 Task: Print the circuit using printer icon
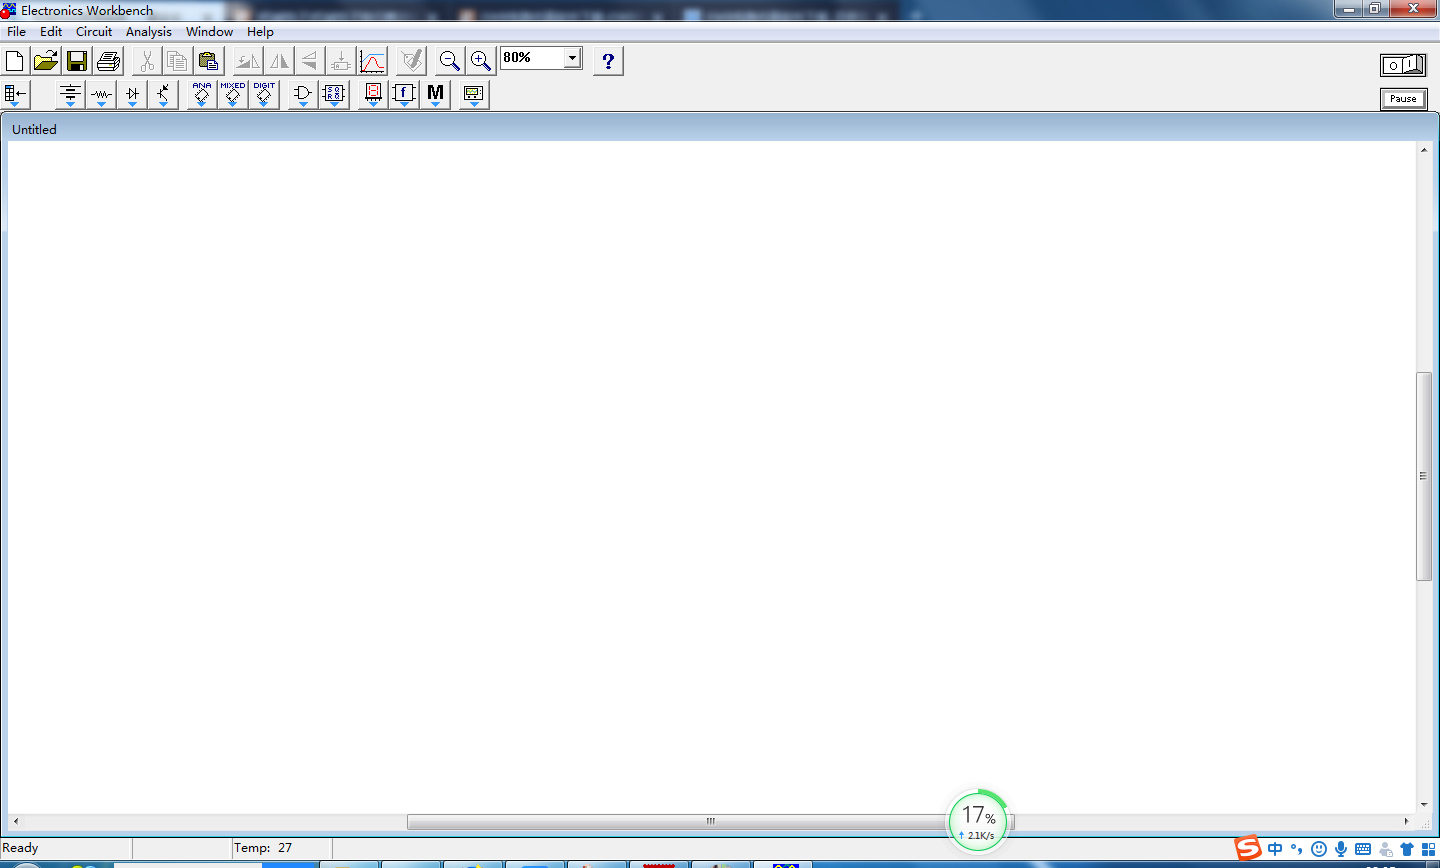pyautogui.click(x=108, y=61)
